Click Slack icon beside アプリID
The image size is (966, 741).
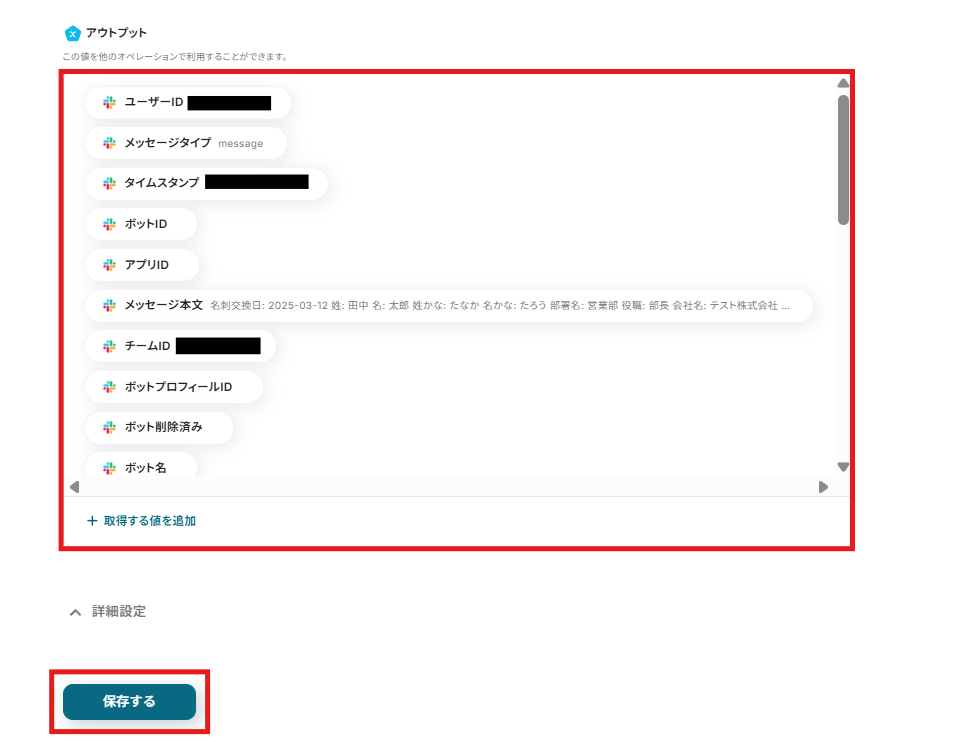110,265
